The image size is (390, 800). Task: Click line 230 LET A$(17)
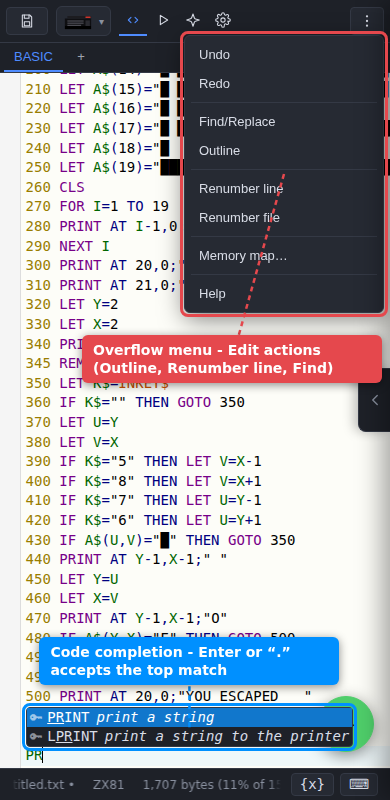pos(104,129)
